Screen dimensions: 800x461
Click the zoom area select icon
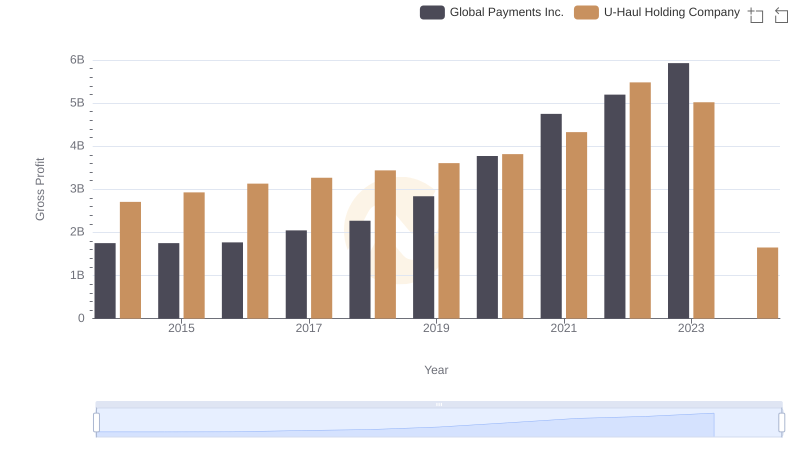click(756, 15)
